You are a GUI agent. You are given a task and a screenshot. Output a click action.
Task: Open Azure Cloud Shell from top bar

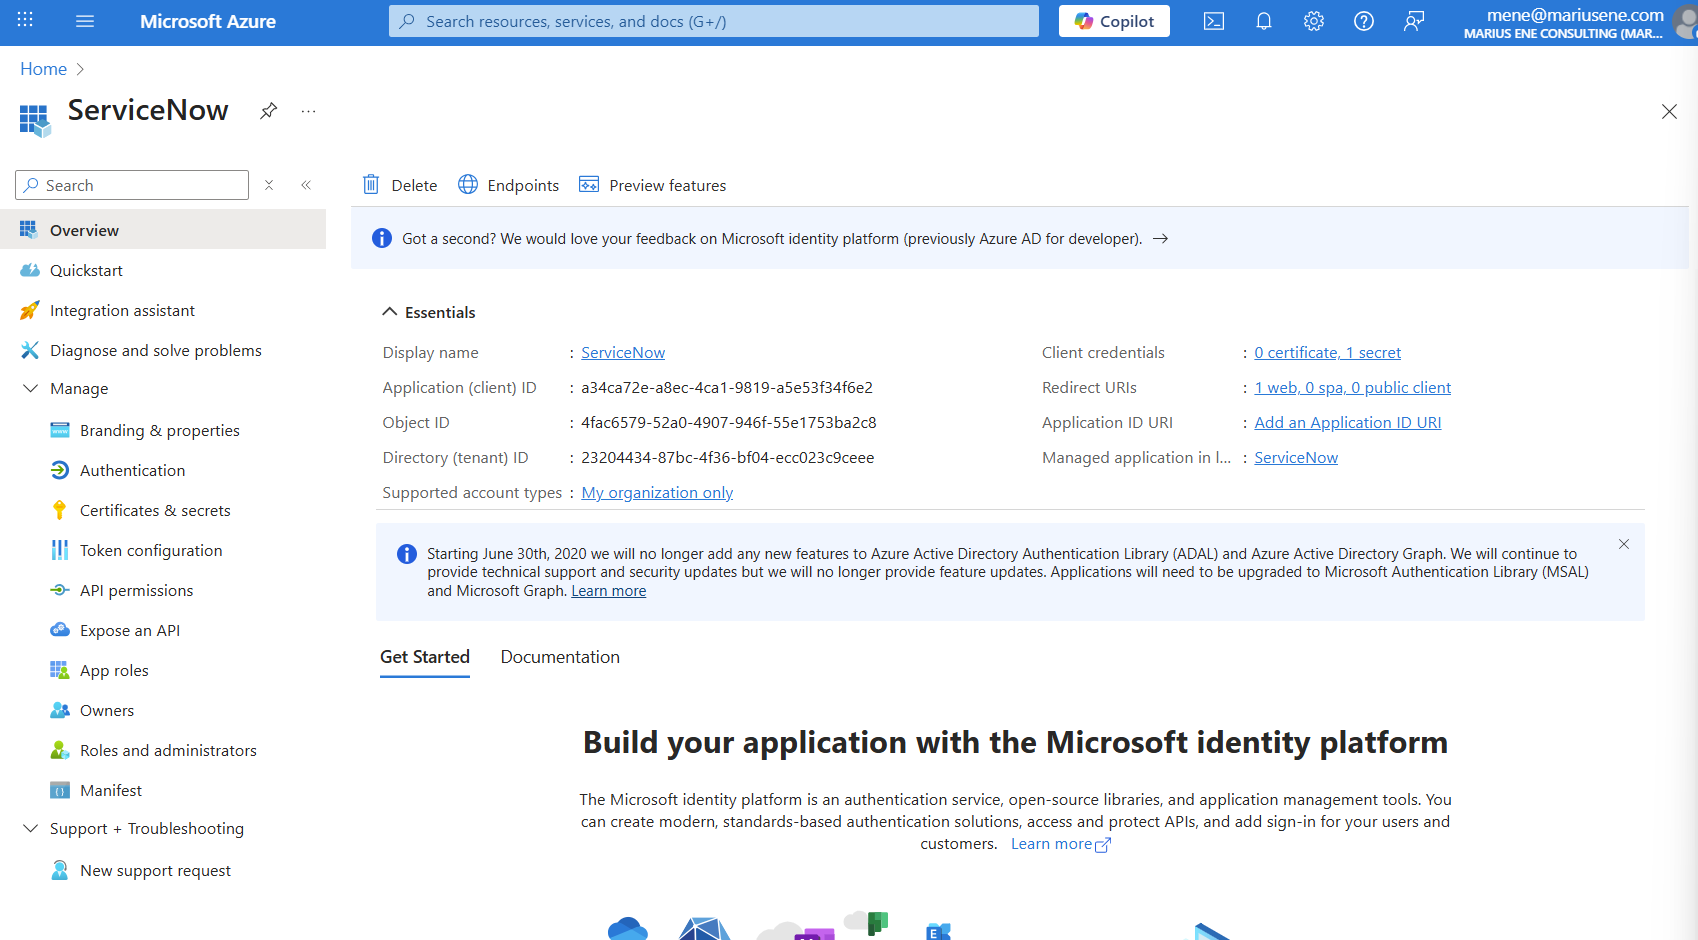[x=1213, y=21]
